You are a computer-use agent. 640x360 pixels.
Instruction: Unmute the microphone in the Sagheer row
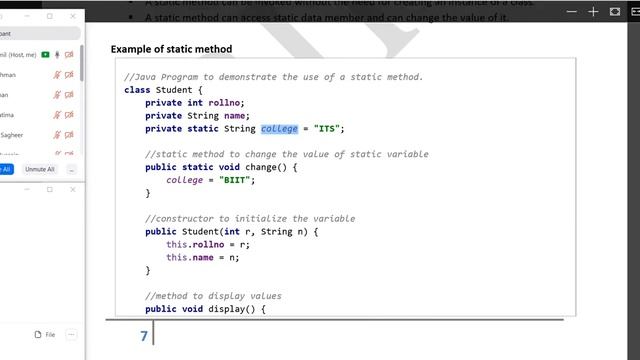(x=57, y=135)
